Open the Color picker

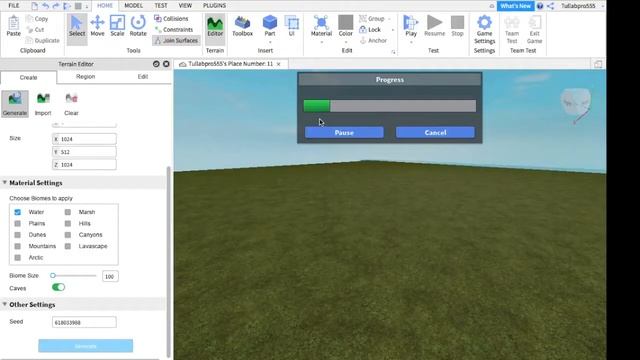pyautogui.click(x=346, y=26)
